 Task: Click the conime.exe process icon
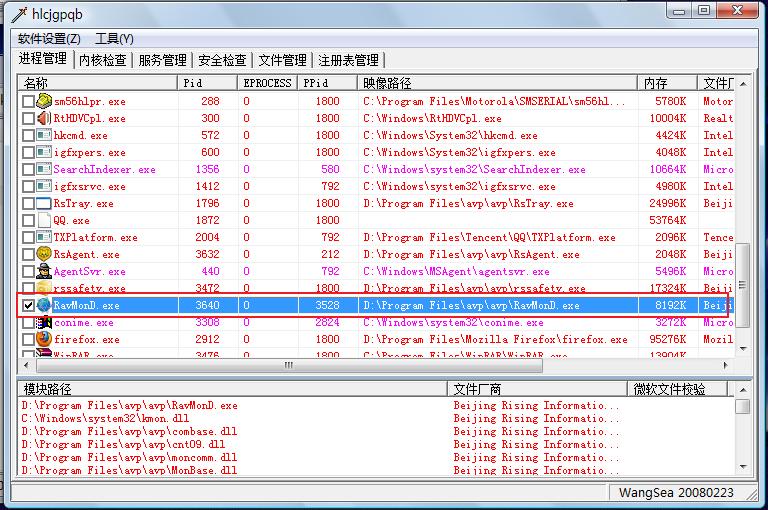point(44,322)
